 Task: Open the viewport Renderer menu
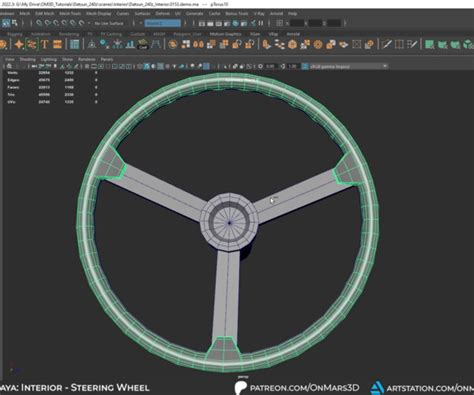pos(87,59)
